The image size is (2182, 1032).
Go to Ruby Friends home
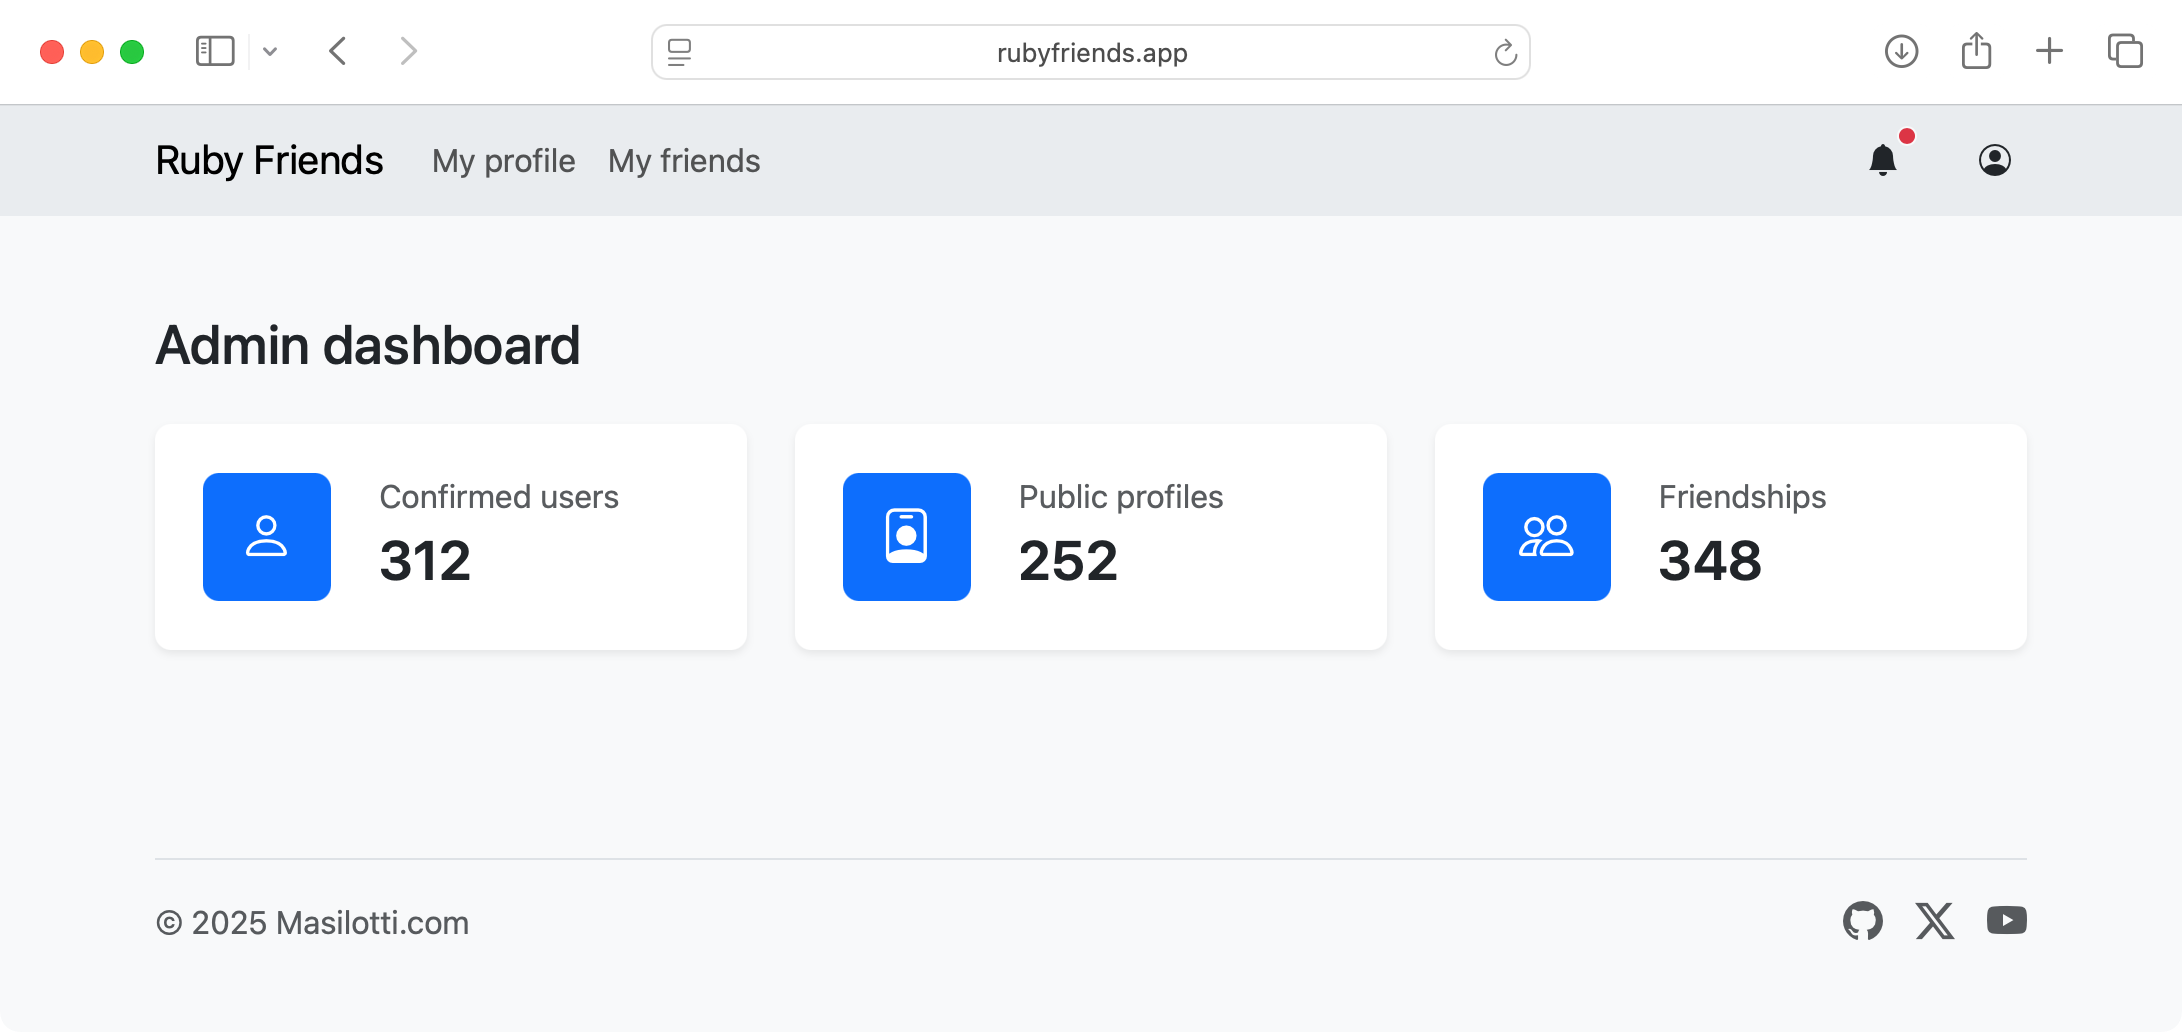coord(269,161)
